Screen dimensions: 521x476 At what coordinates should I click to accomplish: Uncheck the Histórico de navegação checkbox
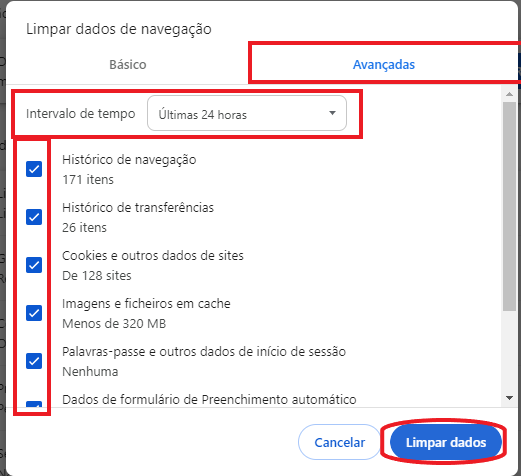(x=34, y=169)
